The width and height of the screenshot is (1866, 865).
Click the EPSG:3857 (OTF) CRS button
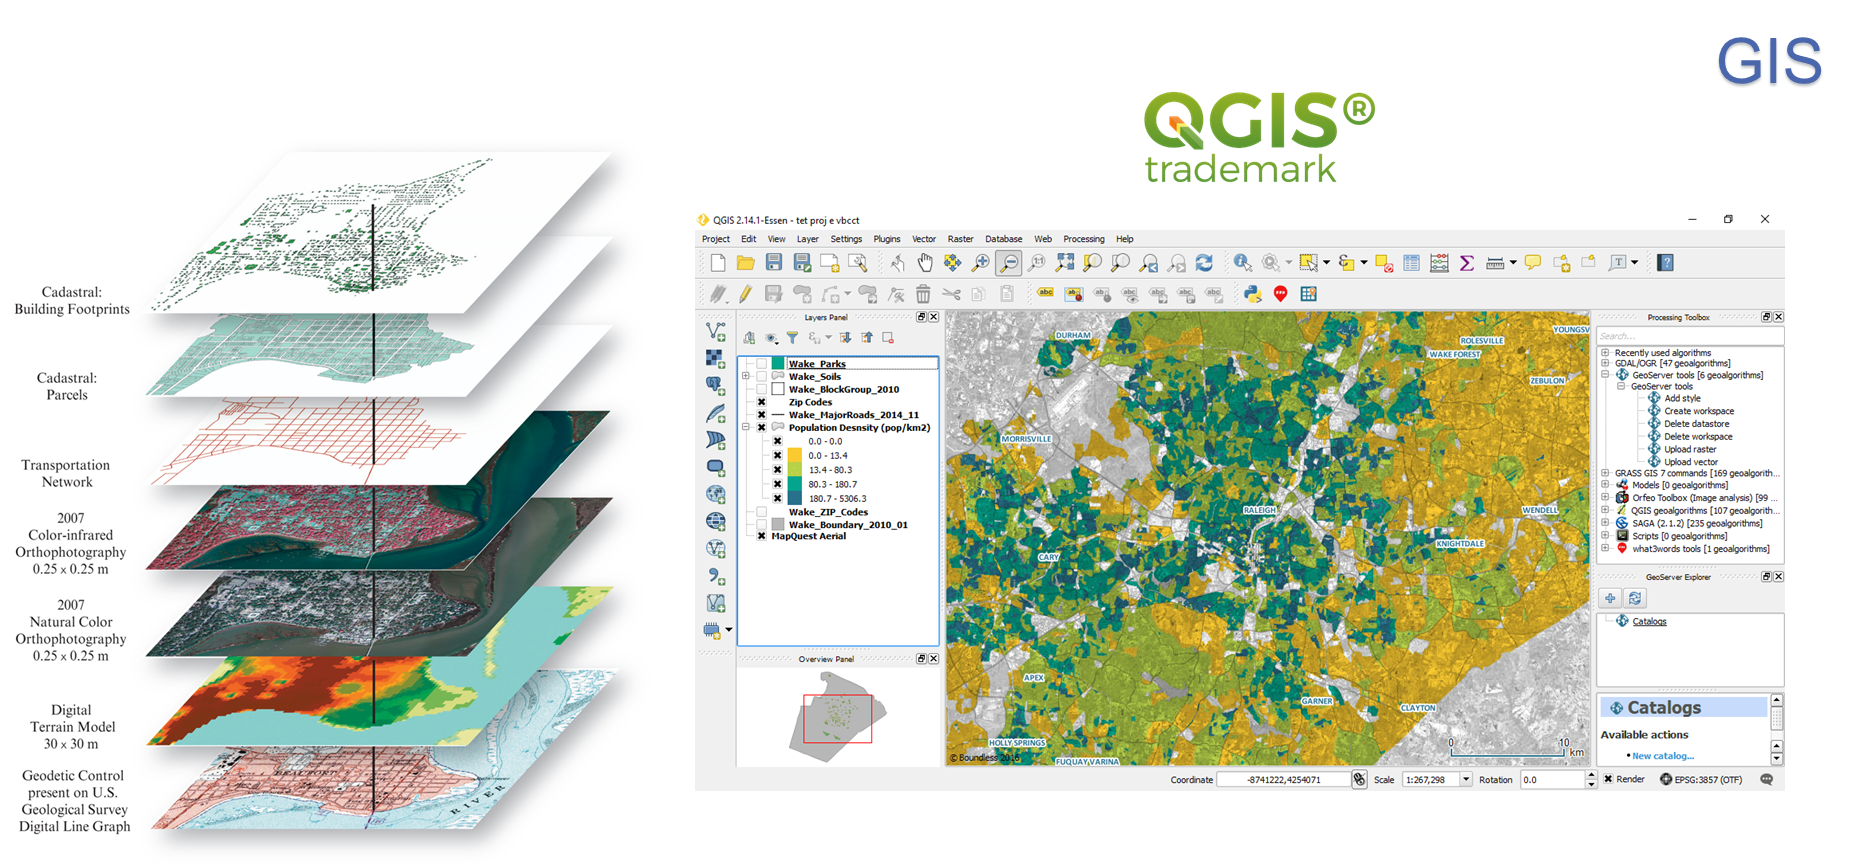[1701, 780]
